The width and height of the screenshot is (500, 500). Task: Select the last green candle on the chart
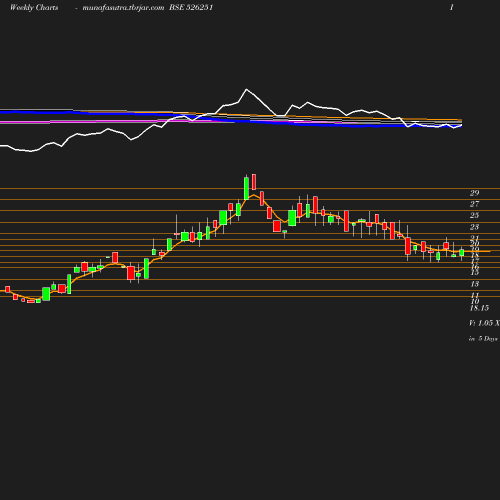click(462, 253)
